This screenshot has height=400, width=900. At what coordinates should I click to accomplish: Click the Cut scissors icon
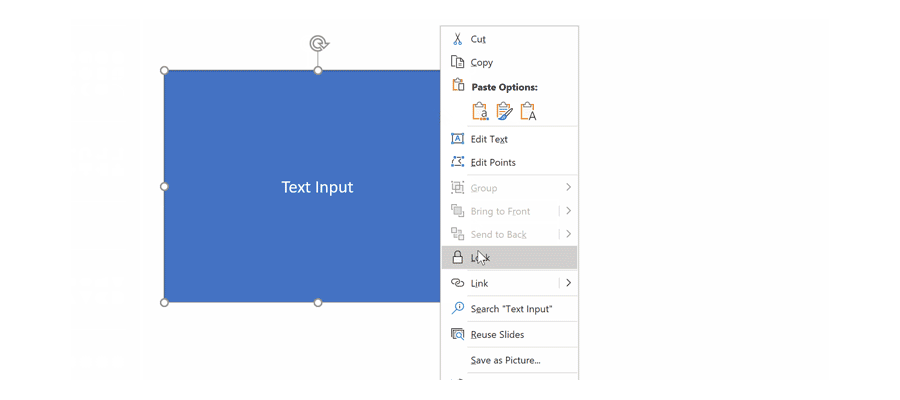point(457,39)
